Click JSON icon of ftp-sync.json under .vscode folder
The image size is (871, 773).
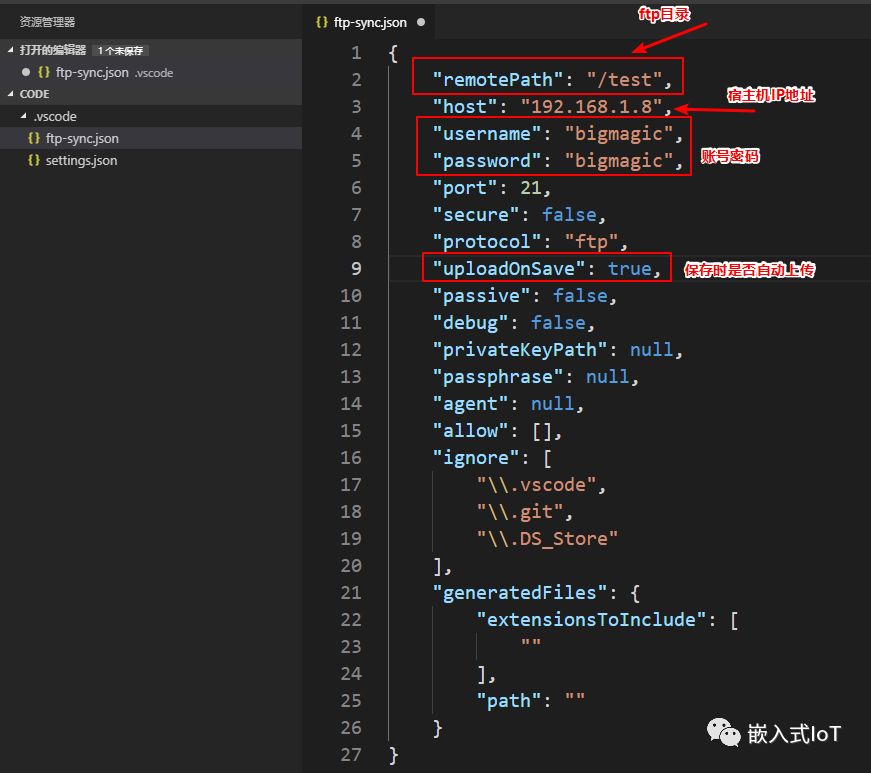pyautogui.click(x=34, y=139)
